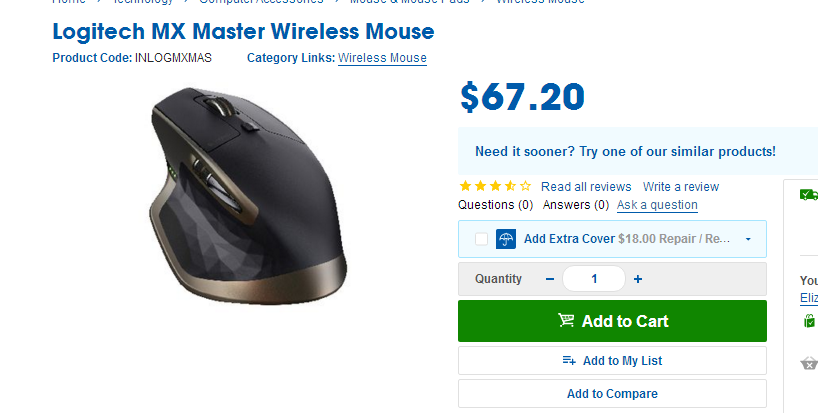Click Ask a question link
Viewport: 818px width, 413px height.
[657, 205]
